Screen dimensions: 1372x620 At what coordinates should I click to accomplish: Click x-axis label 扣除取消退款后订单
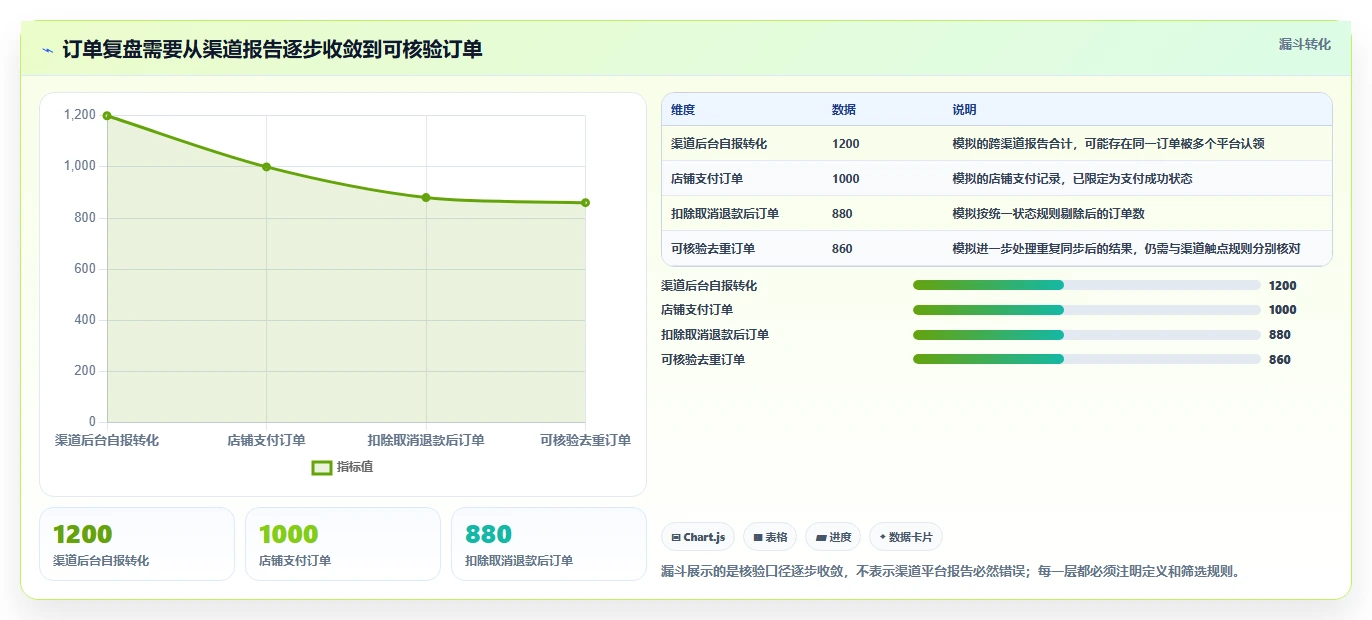click(426, 440)
